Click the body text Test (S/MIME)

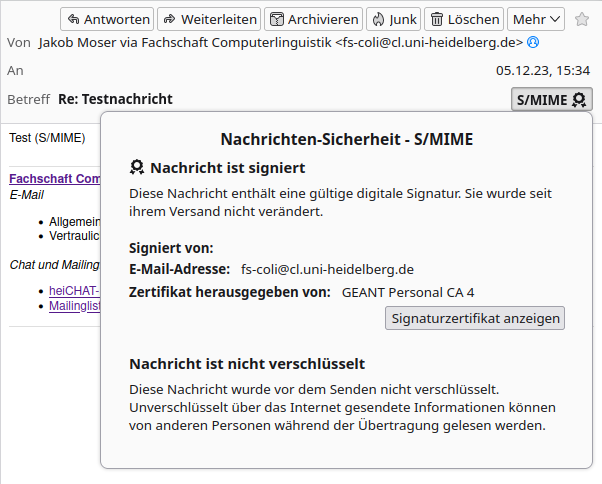click(47, 138)
